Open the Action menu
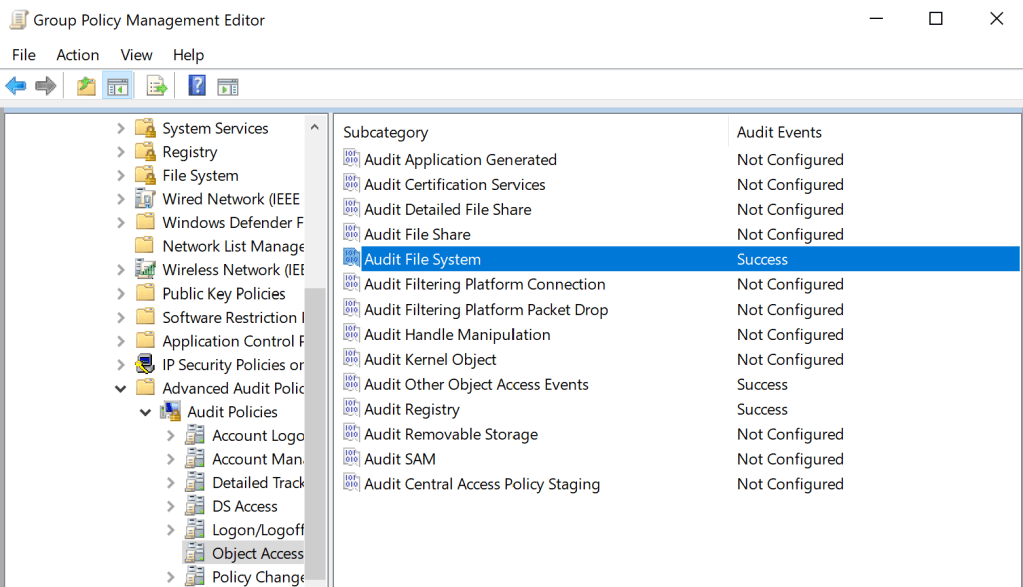 77,55
